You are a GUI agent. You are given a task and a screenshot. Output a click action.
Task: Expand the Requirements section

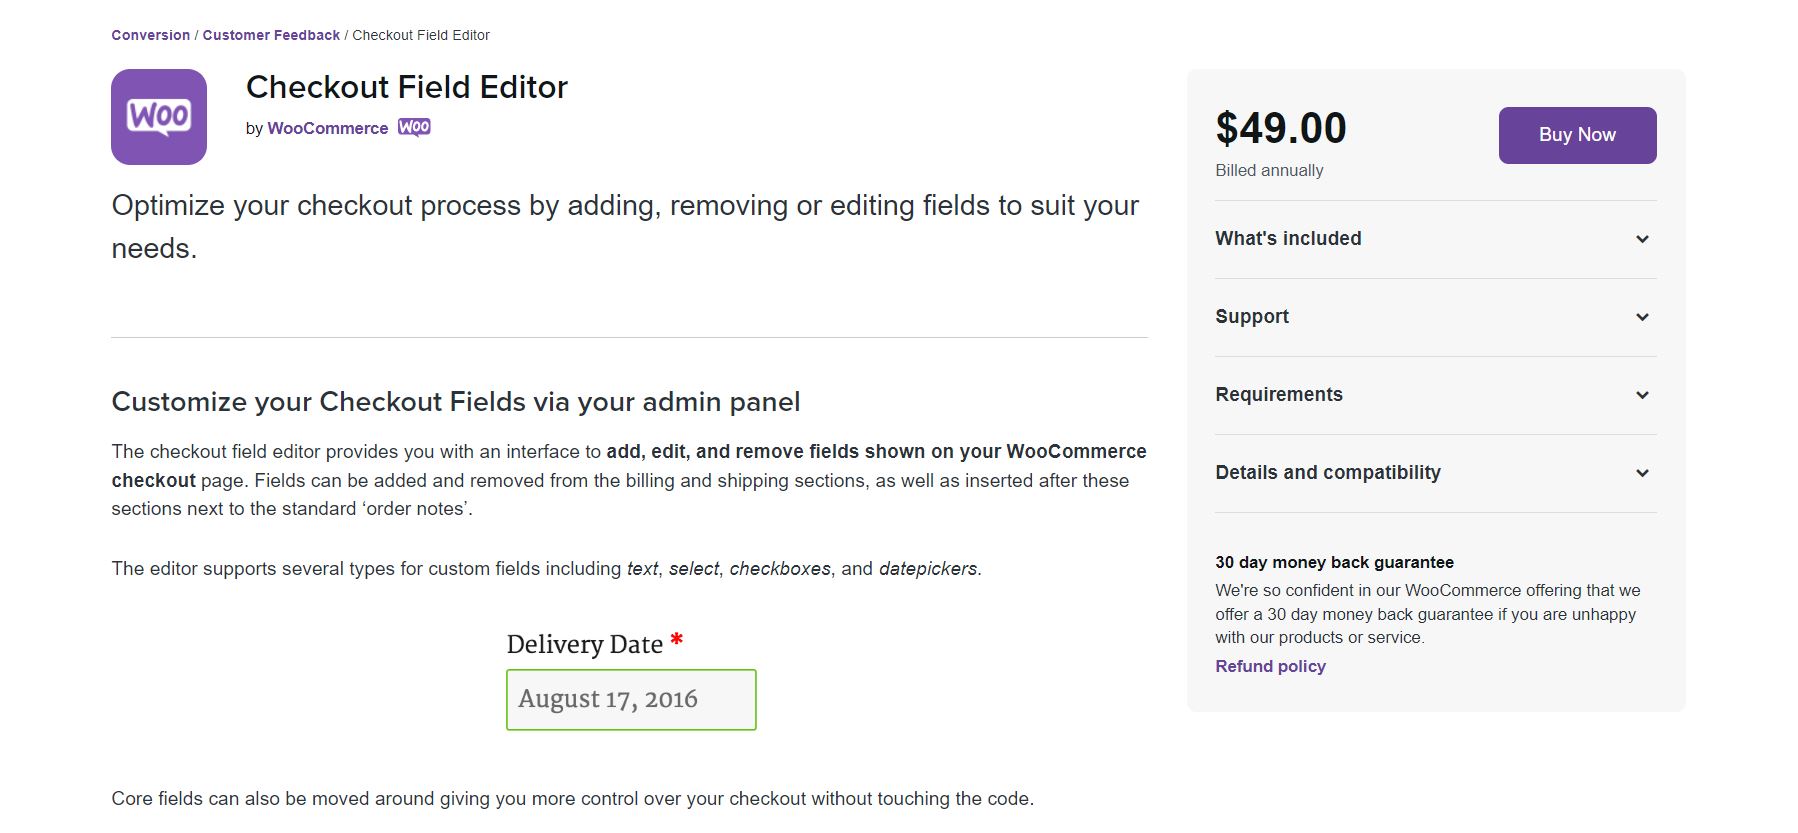tap(1435, 395)
